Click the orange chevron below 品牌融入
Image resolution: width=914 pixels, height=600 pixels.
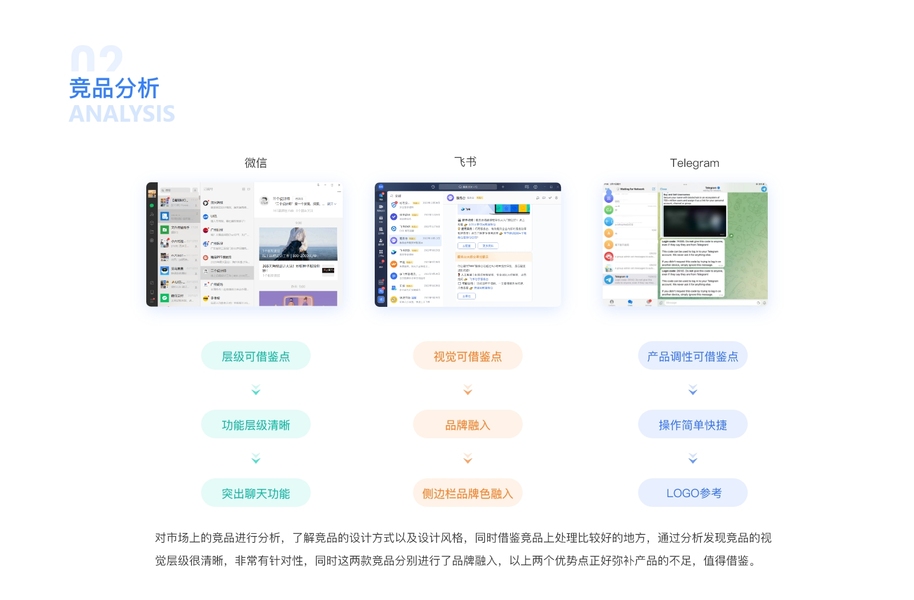point(467,459)
